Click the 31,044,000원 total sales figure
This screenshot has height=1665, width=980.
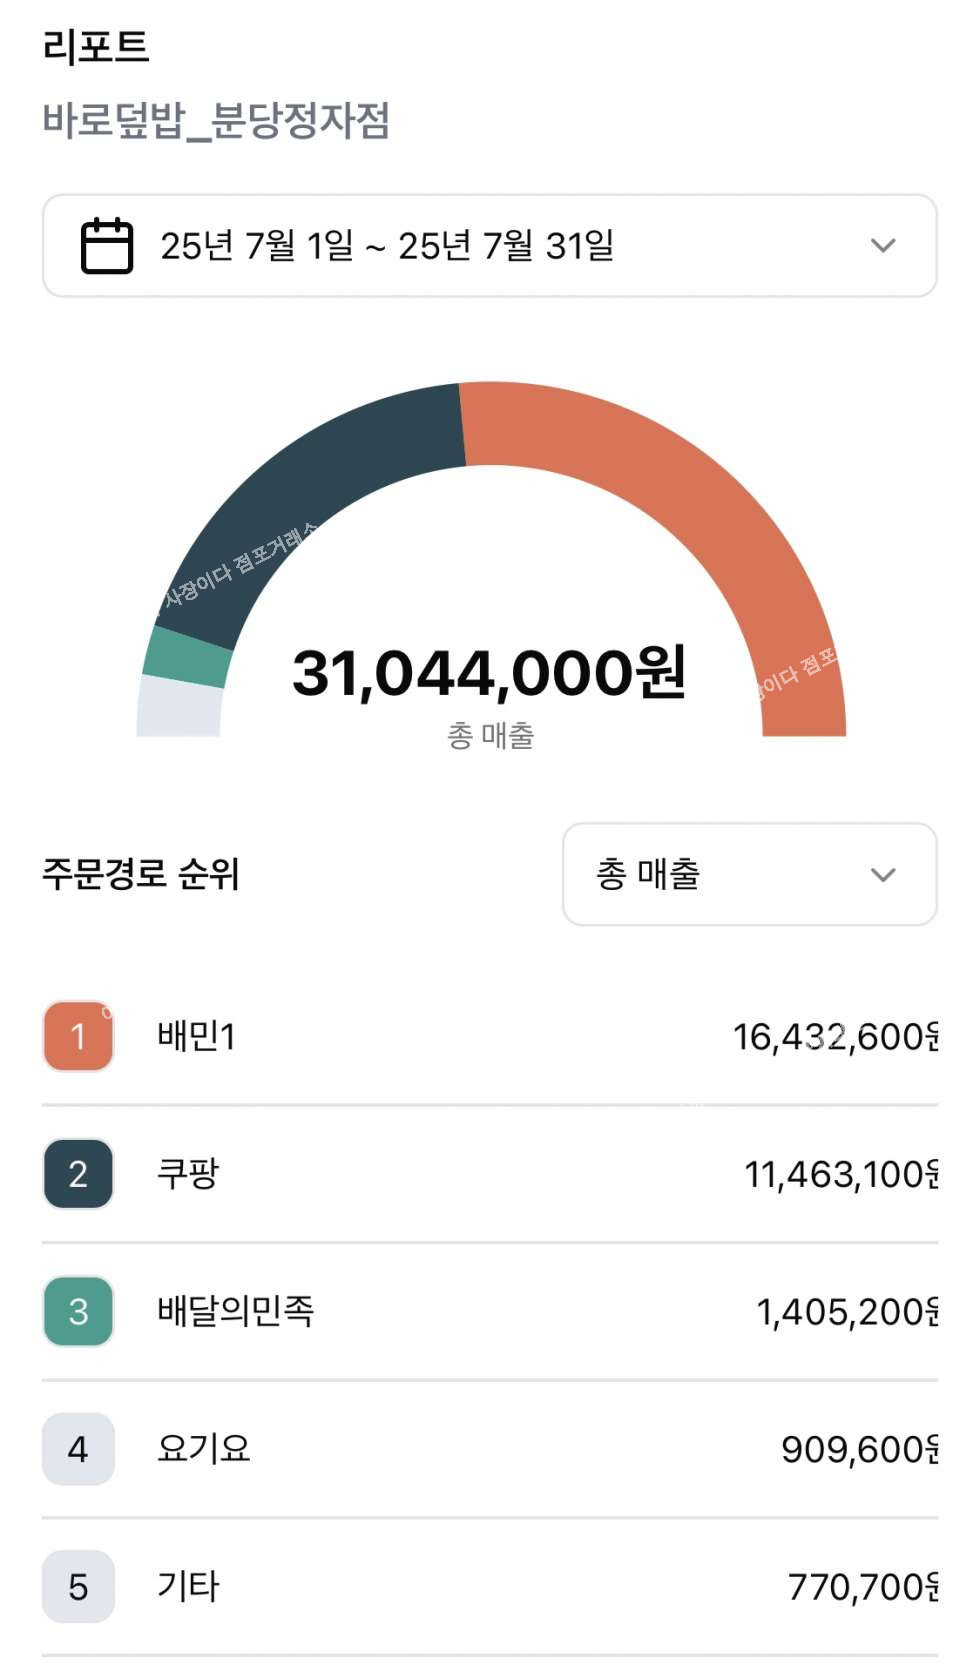[489, 672]
